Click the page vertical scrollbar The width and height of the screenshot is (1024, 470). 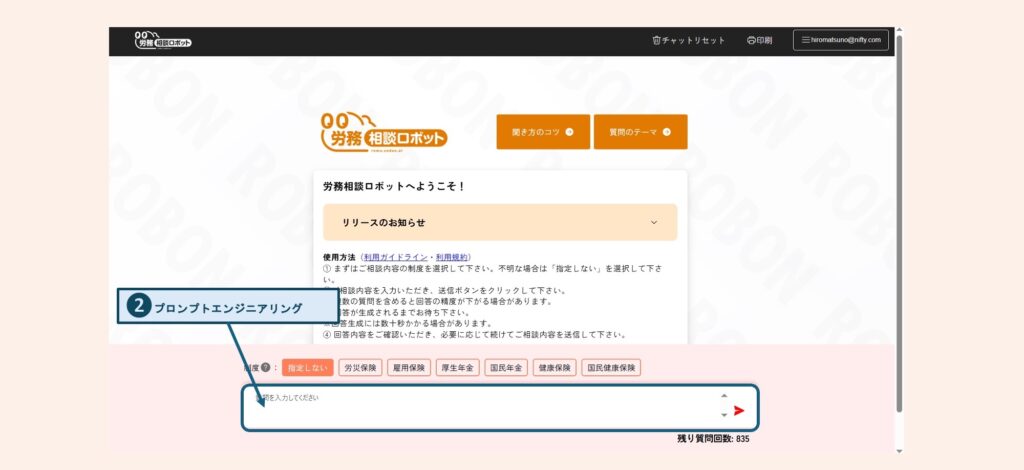[x=899, y=224]
